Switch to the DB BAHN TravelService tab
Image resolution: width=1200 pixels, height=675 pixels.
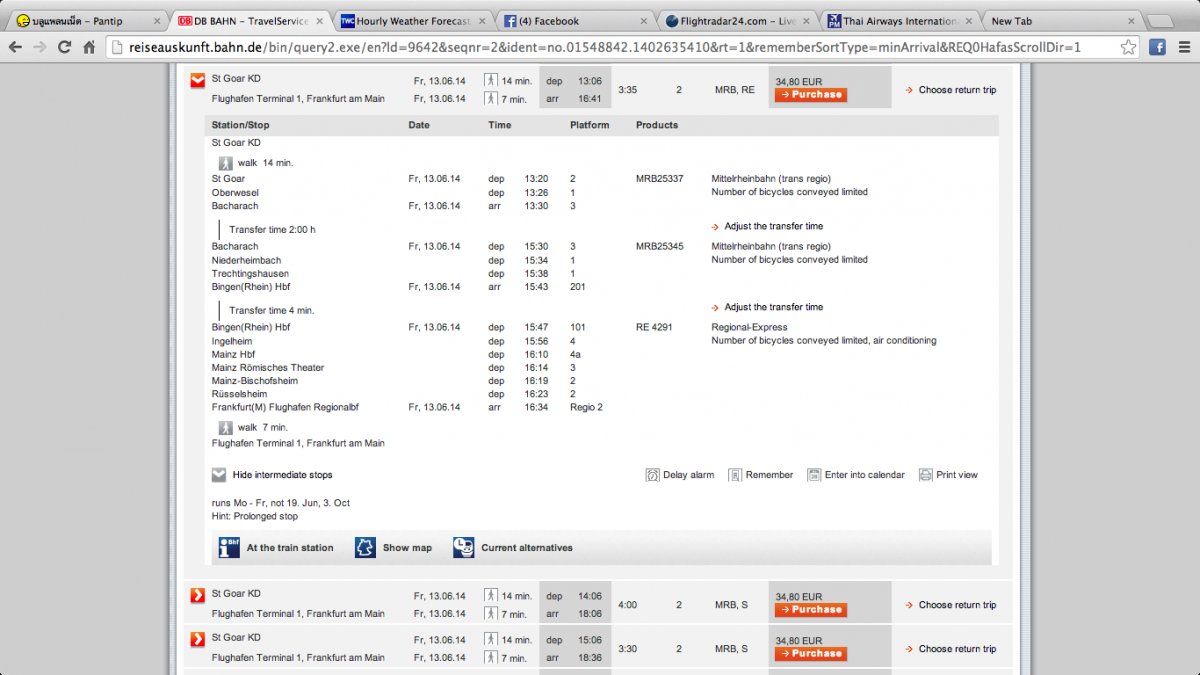pyautogui.click(x=250, y=20)
